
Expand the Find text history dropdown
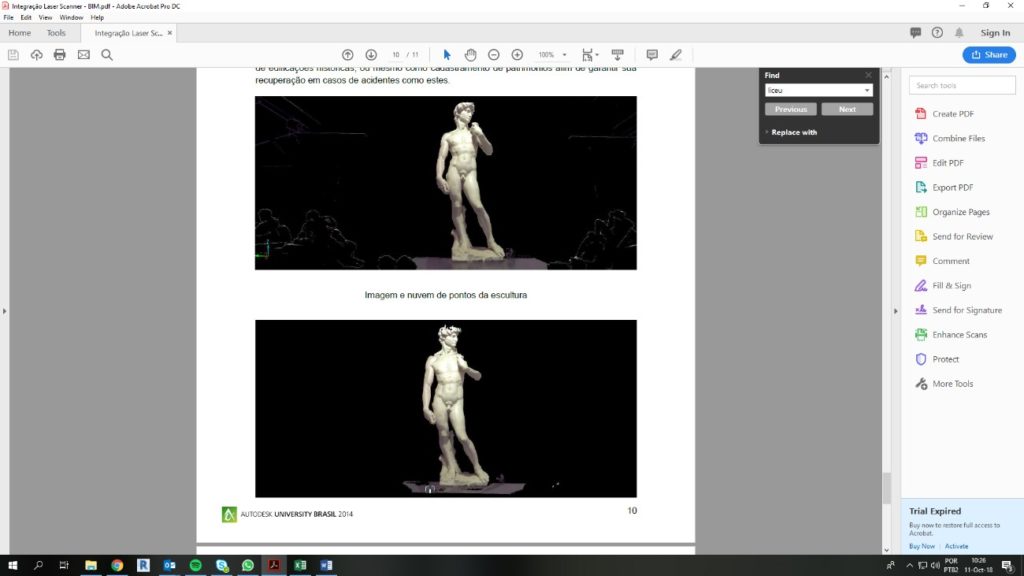pos(866,90)
